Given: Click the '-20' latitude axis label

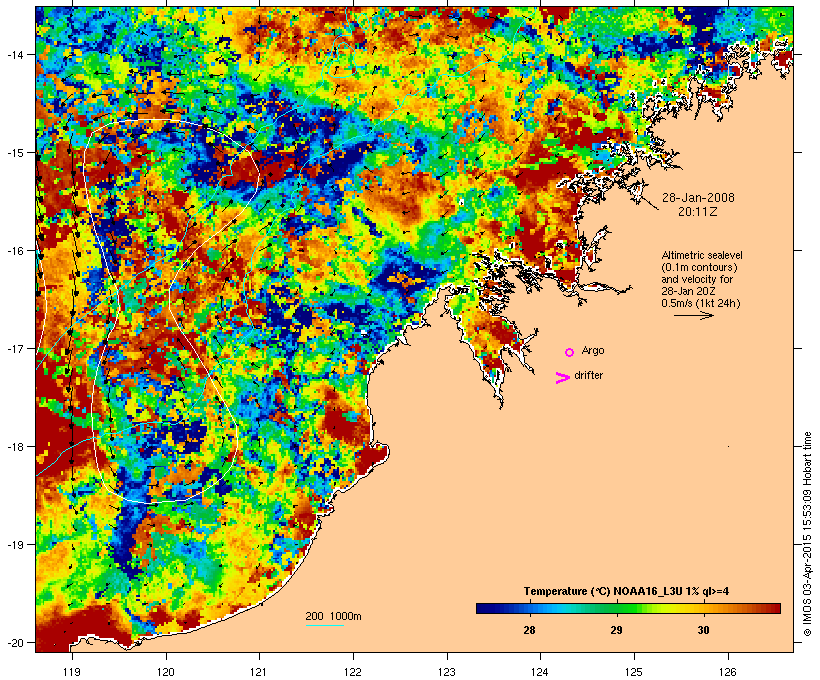Looking at the screenshot, I should pyautogui.click(x=14, y=642).
